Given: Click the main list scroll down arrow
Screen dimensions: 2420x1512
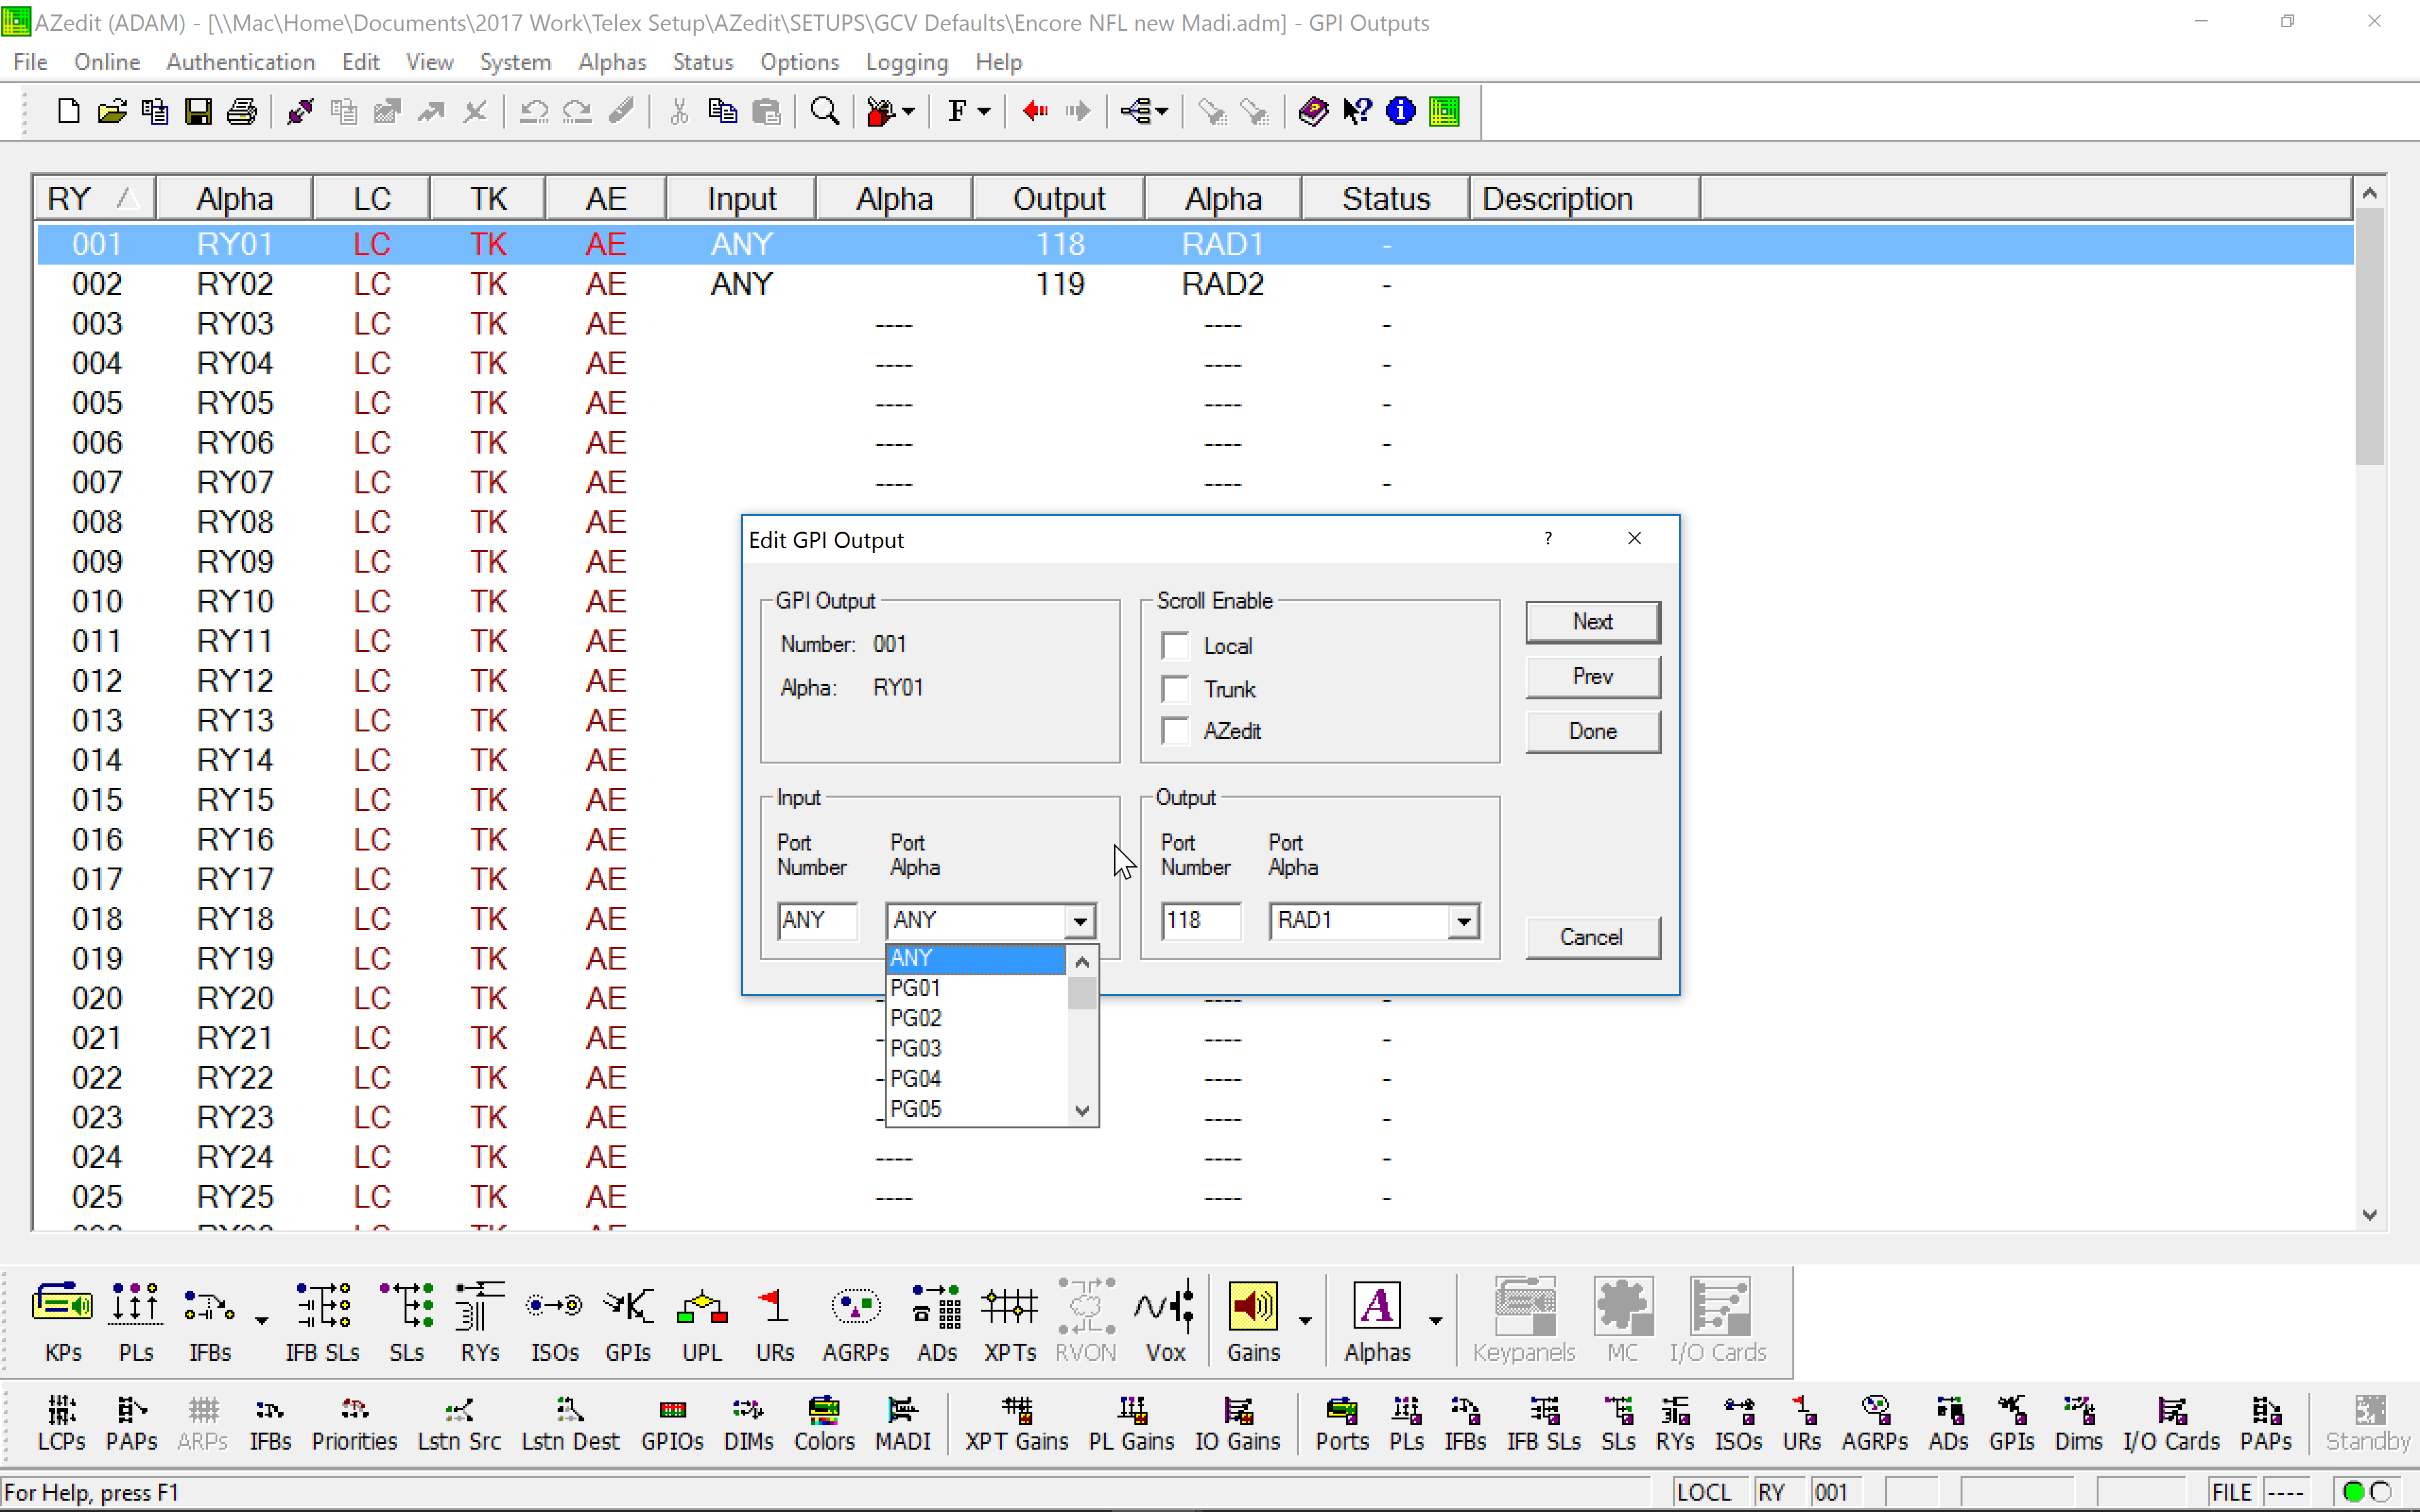Looking at the screenshot, I should coord(2369,1214).
